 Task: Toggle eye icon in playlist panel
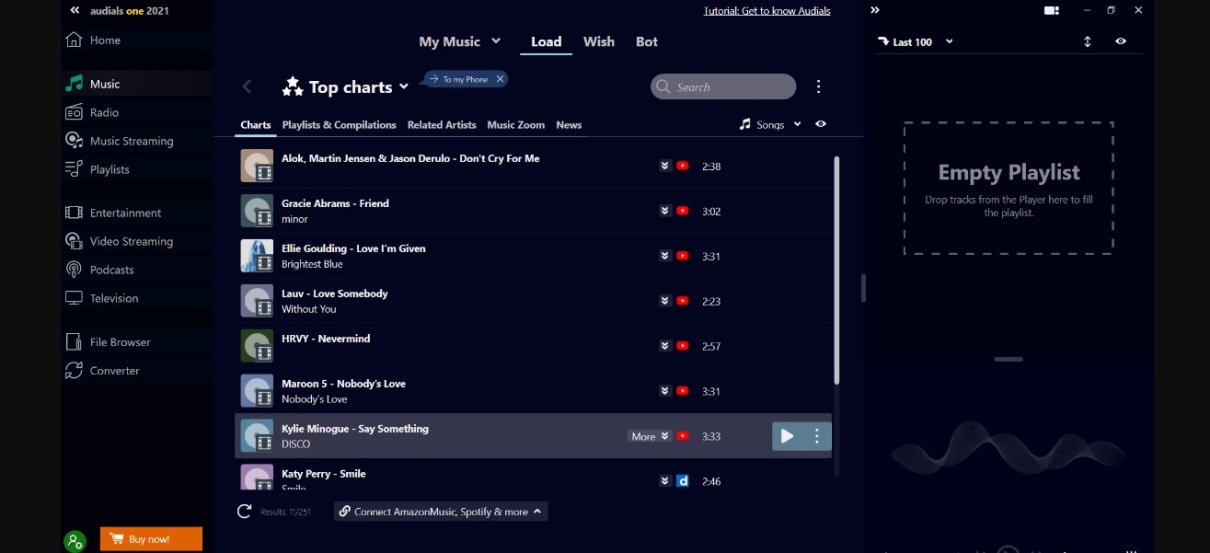[x=1121, y=42]
